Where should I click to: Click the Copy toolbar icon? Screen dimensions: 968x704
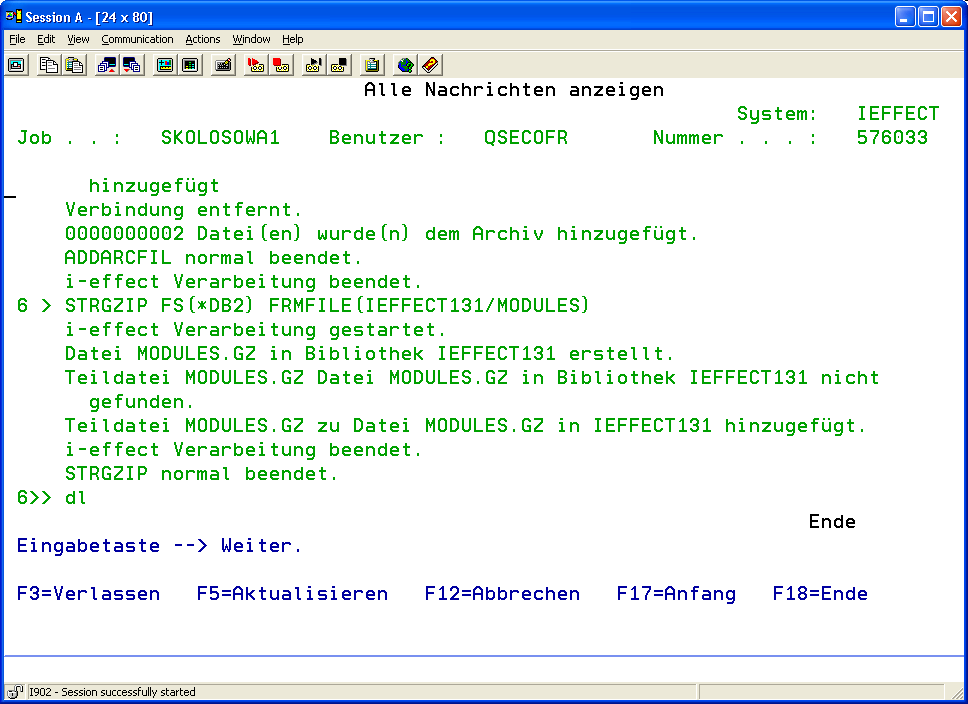click(48, 65)
